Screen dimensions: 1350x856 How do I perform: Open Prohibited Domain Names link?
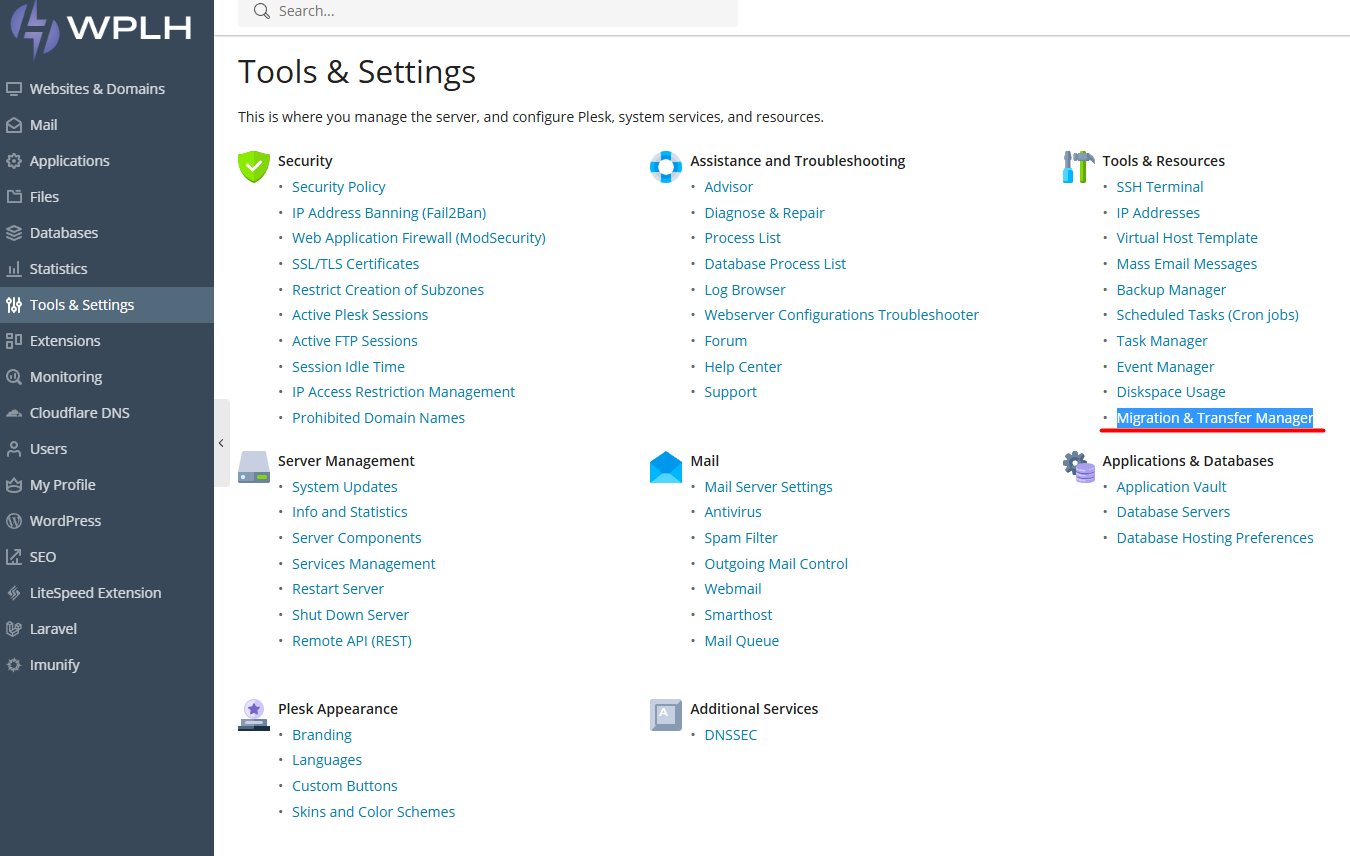tap(378, 418)
